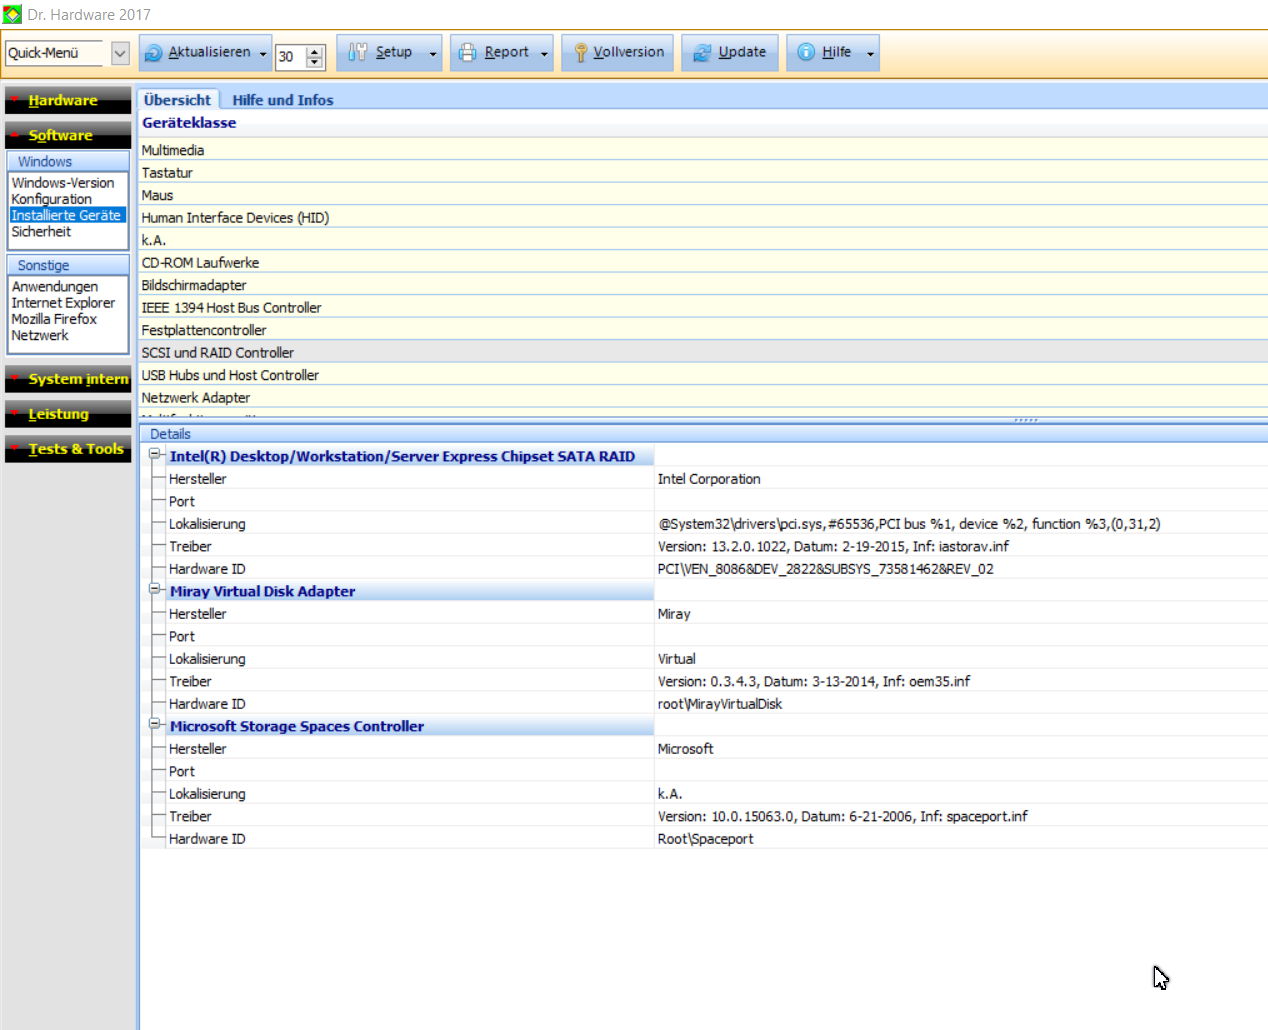Select the Netzwerk Adapter row
Viewport: 1268px width, 1030px height.
(x=703, y=398)
